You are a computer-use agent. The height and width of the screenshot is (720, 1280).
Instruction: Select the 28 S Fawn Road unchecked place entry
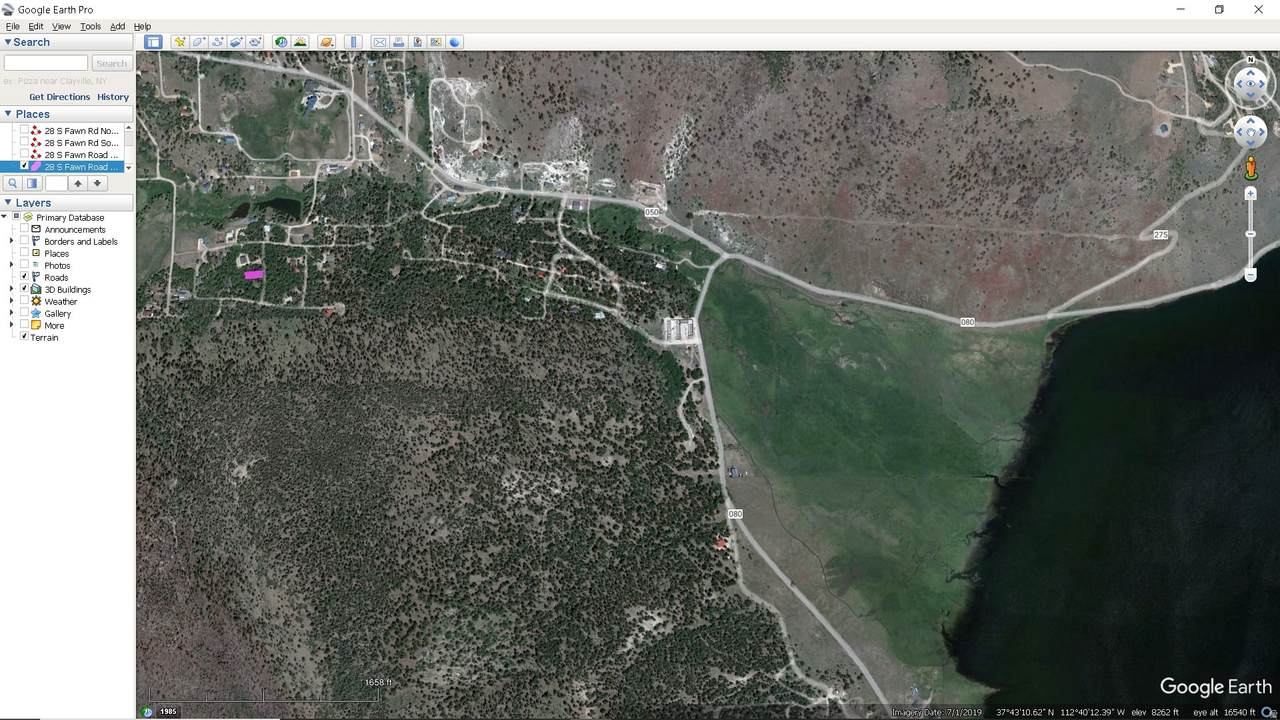pos(81,155)
